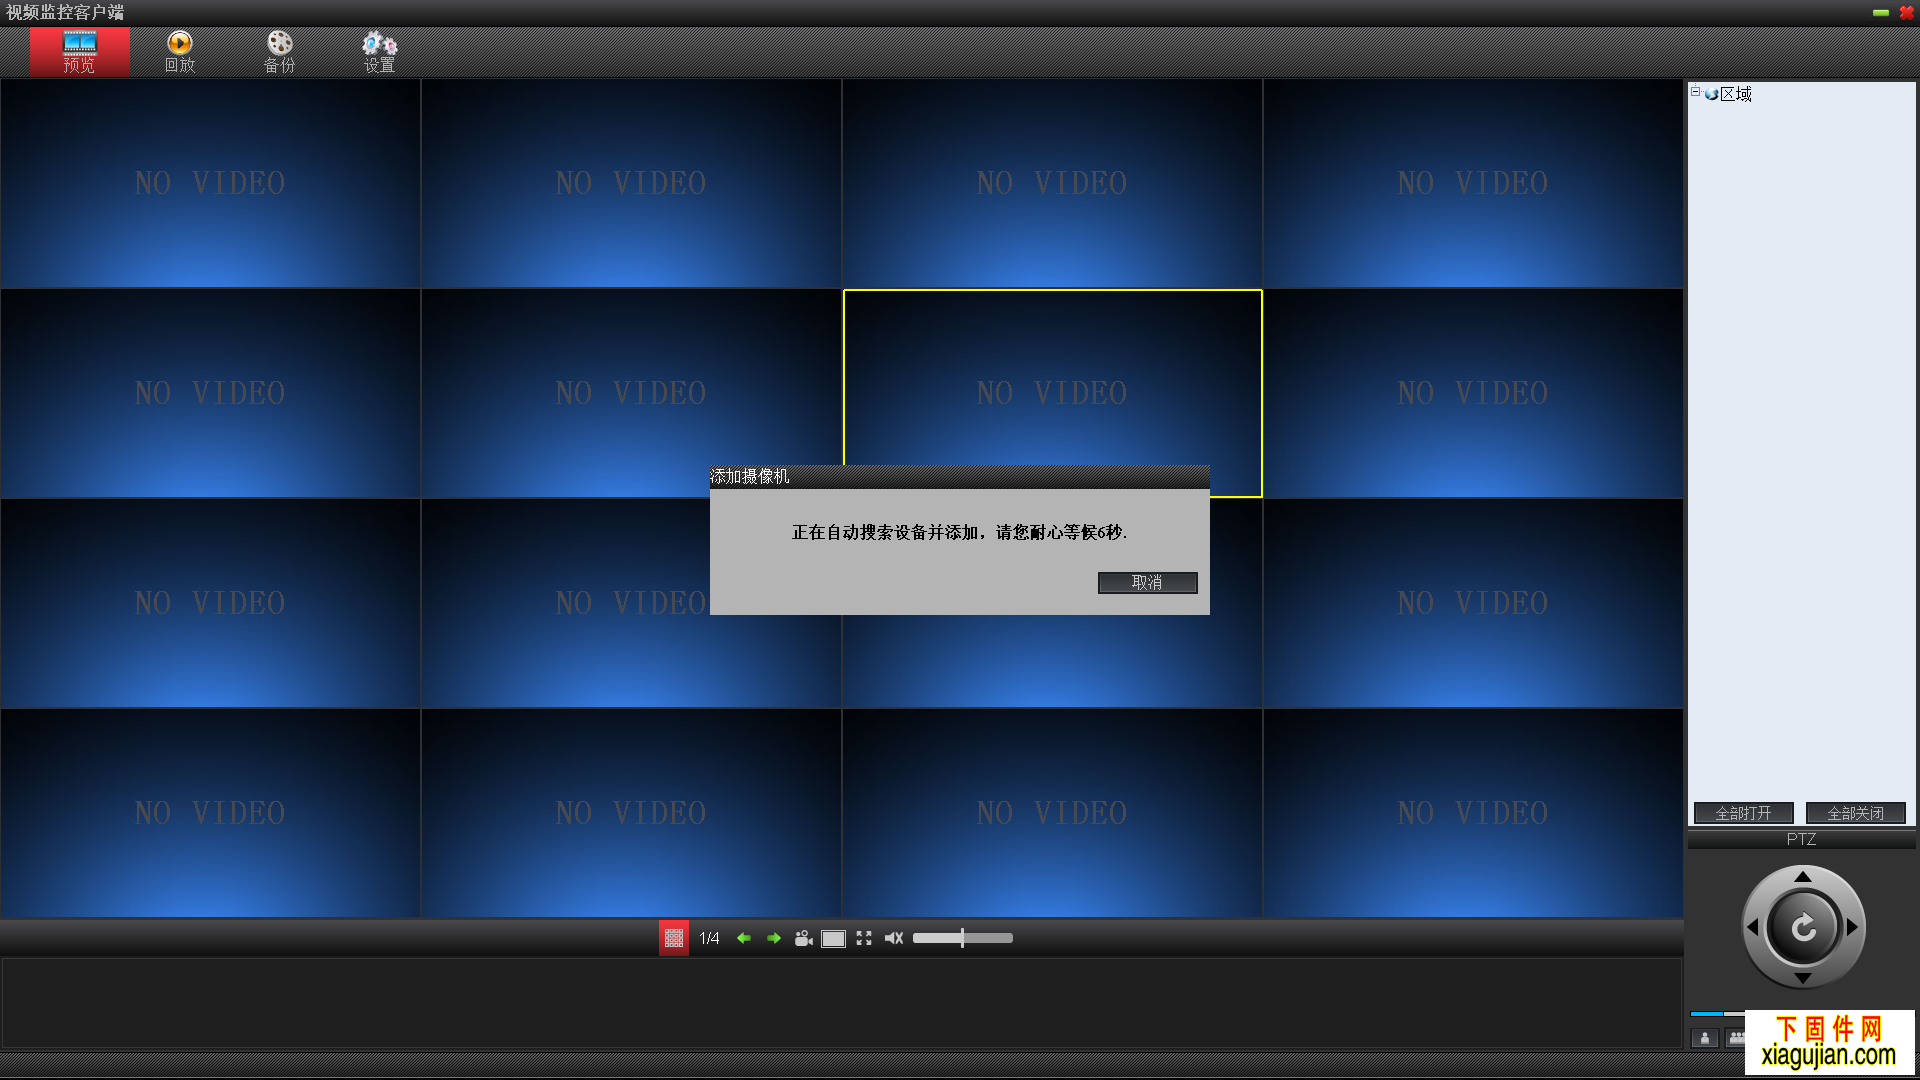Open the 回放 (Playback) tab
The height and width of the screenshot is (1080, 1920).
pyautogui.click(x=177, y=50)
